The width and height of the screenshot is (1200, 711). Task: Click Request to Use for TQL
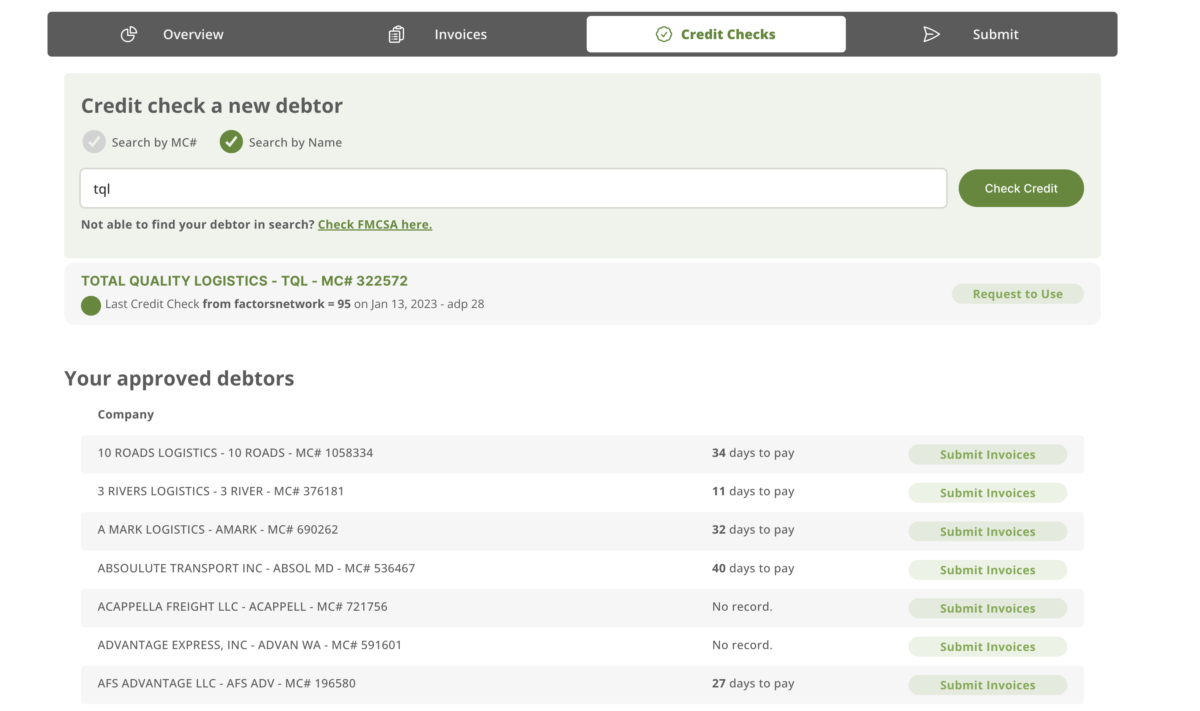1018,294
